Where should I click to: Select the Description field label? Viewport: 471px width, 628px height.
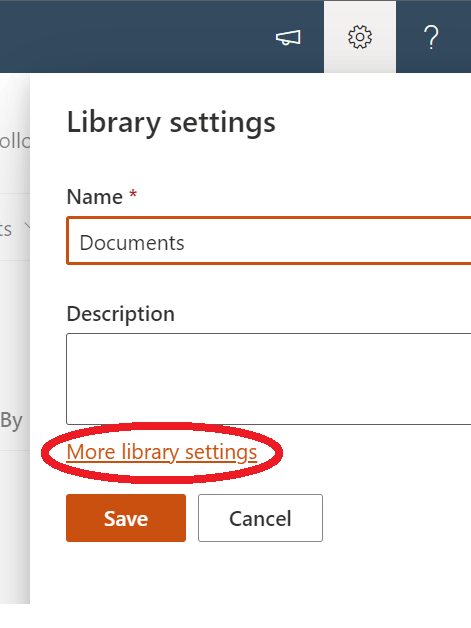pyautogui.click(x=121, y=314)
